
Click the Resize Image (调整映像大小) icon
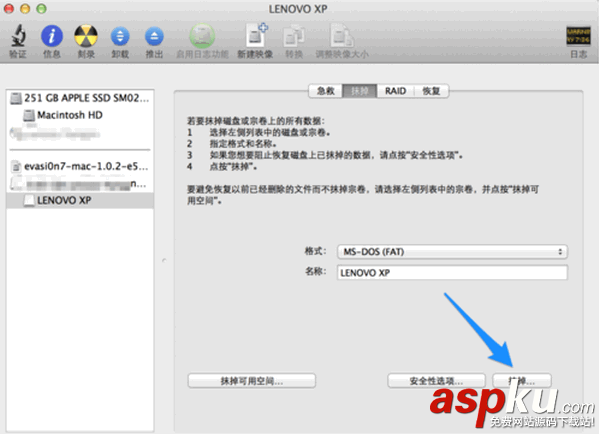[x=342, y=36]
